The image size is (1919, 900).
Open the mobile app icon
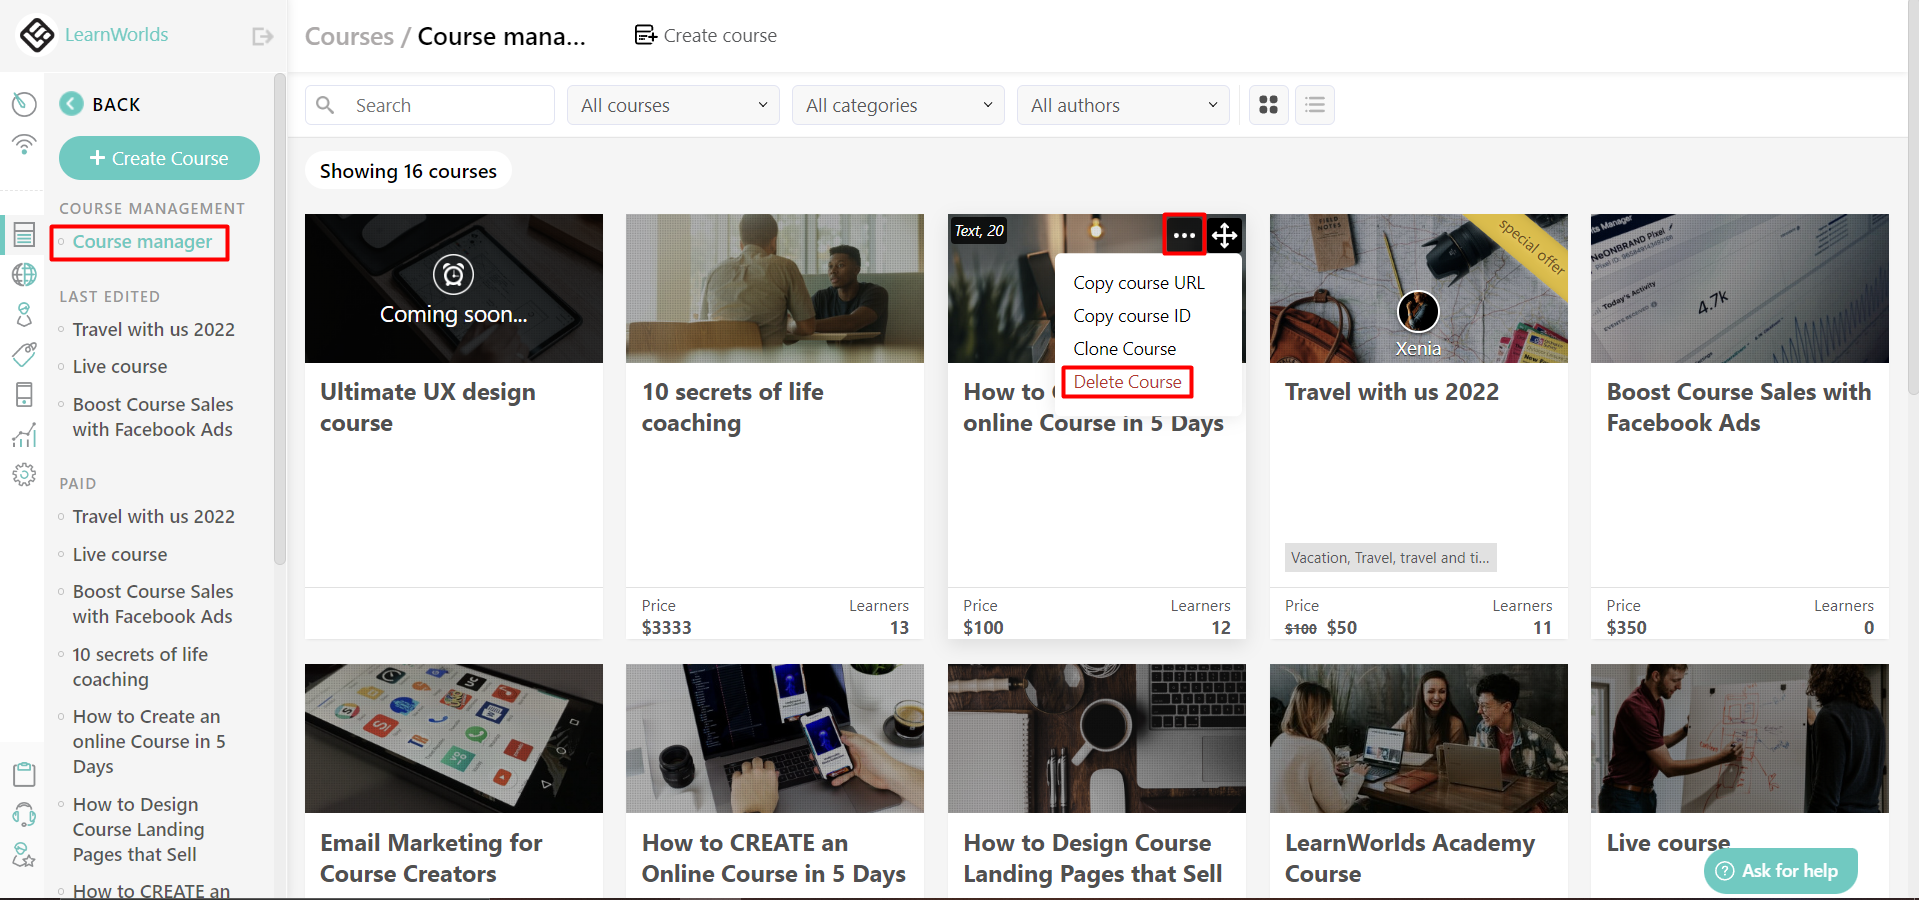tap(24, 394)
